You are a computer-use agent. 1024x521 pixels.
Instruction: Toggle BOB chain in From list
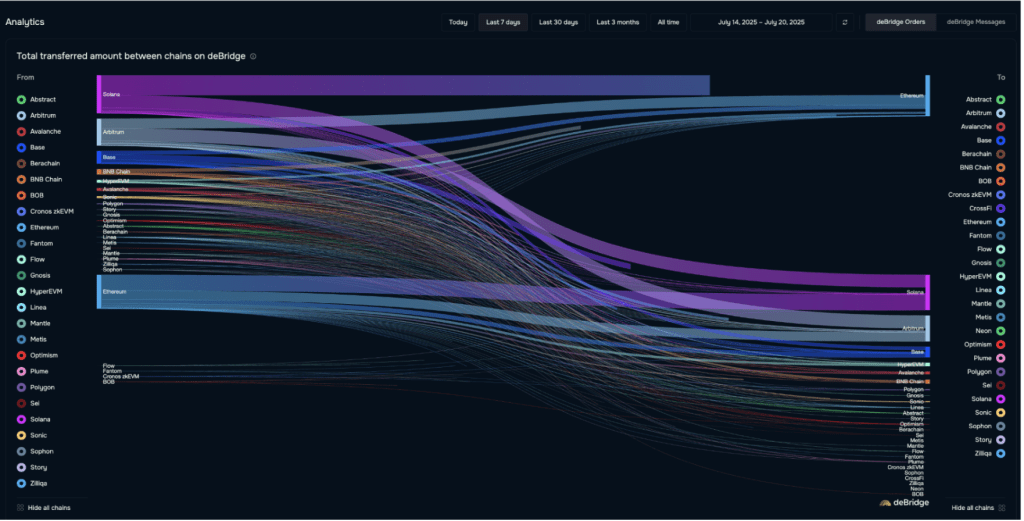tap(31, 196)
